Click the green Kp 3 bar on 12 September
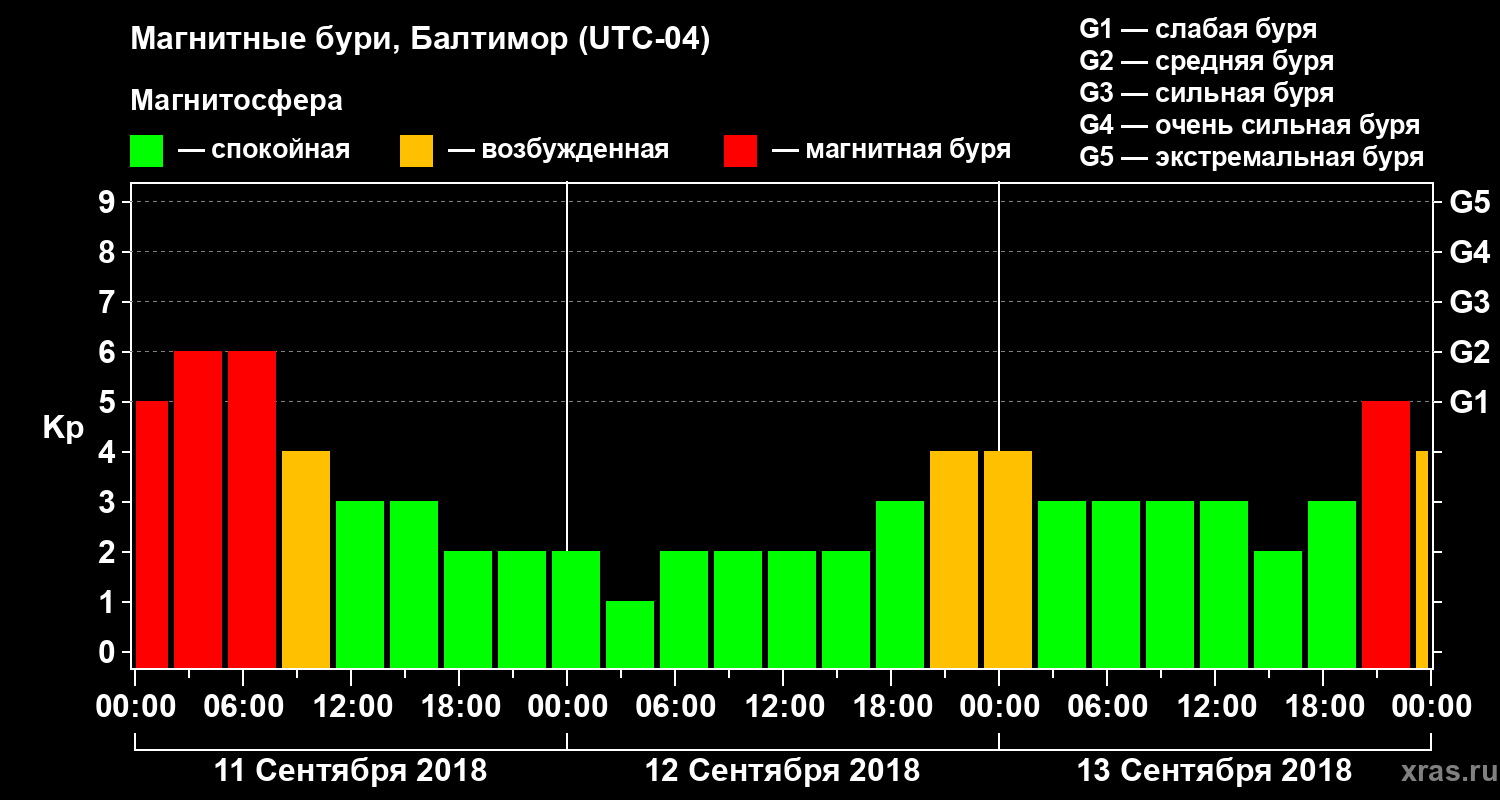Image resolution: width=1500 pixels, height=800 pixels. click(900, 585)
